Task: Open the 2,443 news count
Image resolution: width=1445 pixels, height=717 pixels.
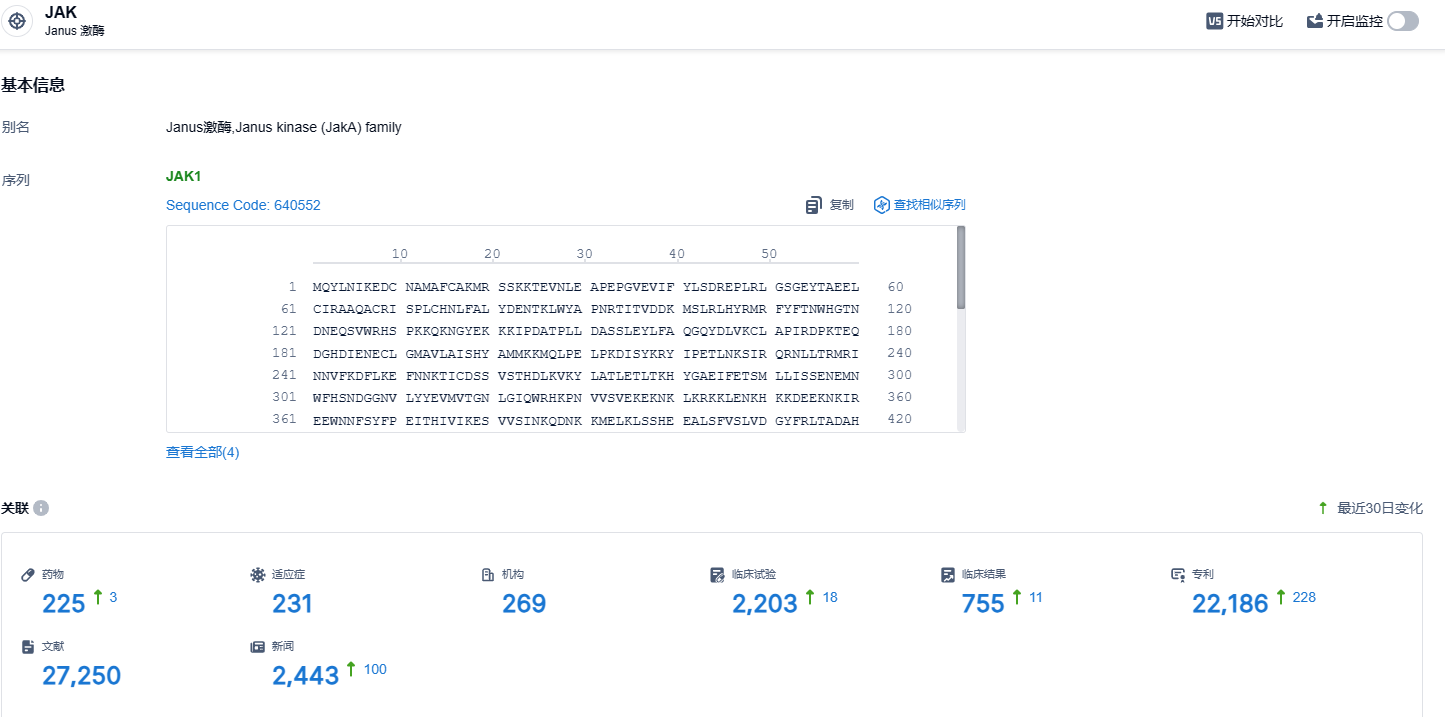Action: point(305,675)
